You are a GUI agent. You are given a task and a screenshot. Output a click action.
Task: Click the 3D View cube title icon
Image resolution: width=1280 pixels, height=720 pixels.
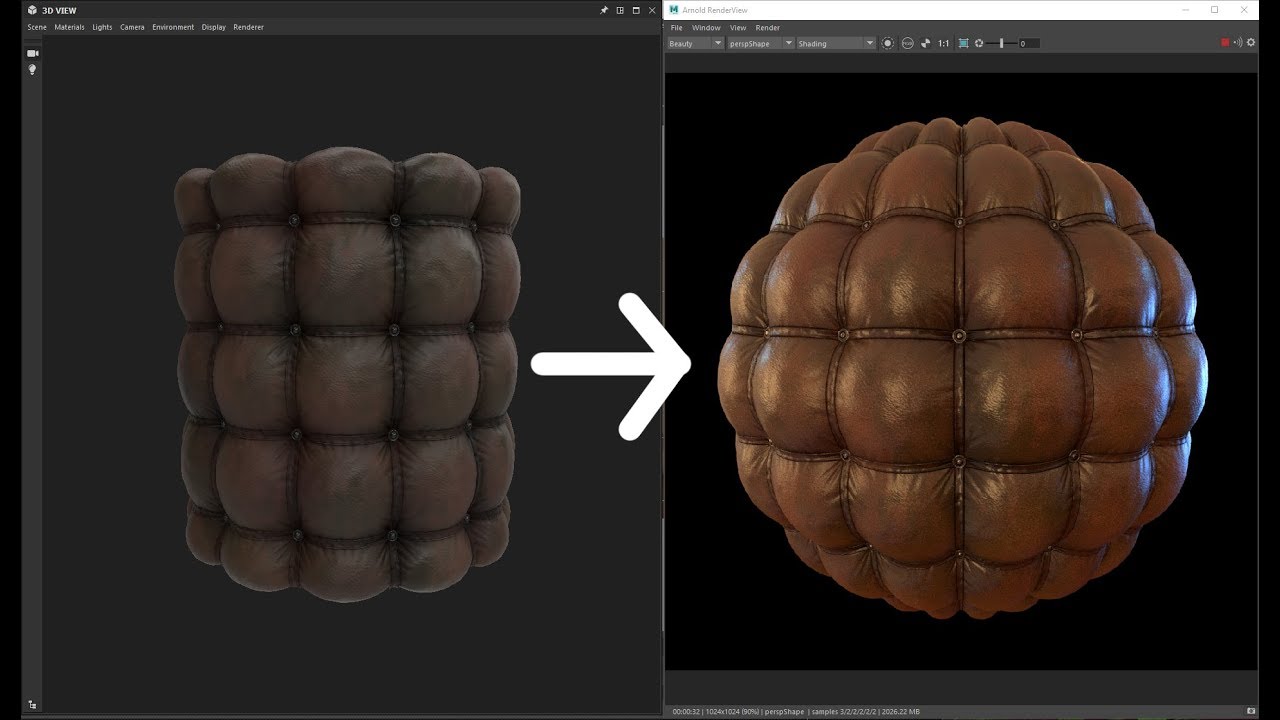click(x=32, y=10)
